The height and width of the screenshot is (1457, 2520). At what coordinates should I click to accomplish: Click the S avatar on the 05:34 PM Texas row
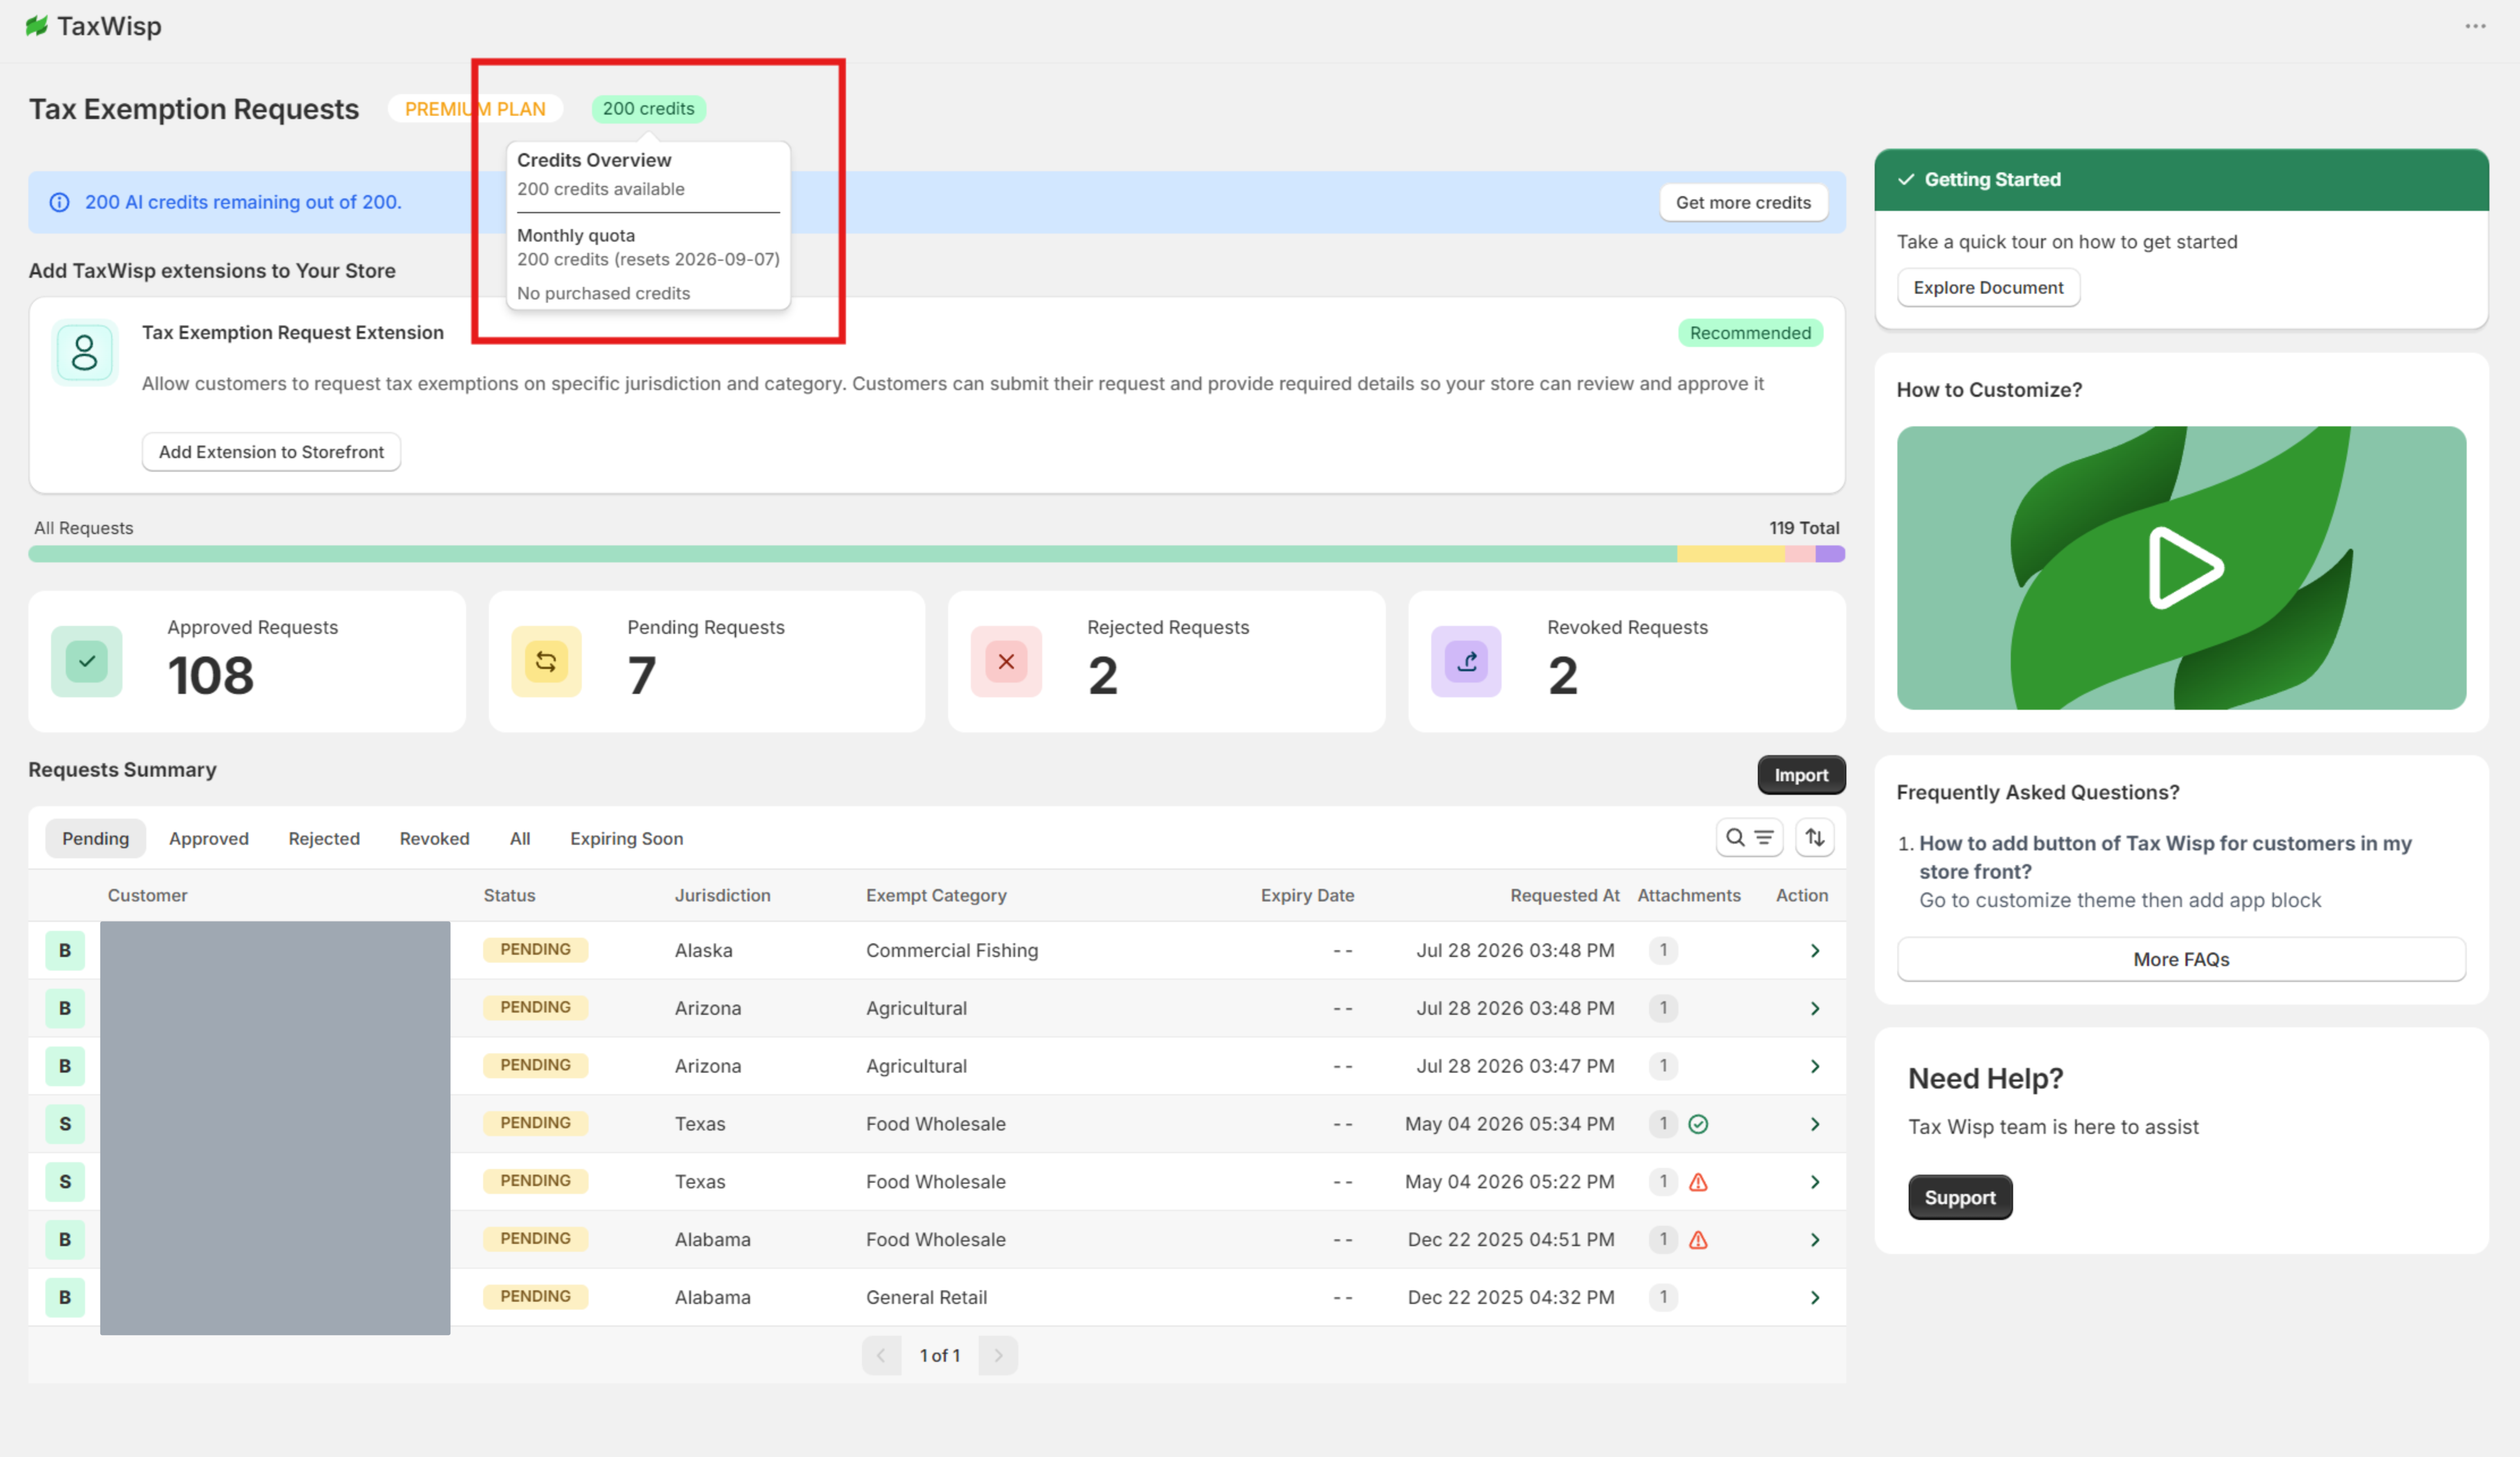coord(65,1124)
